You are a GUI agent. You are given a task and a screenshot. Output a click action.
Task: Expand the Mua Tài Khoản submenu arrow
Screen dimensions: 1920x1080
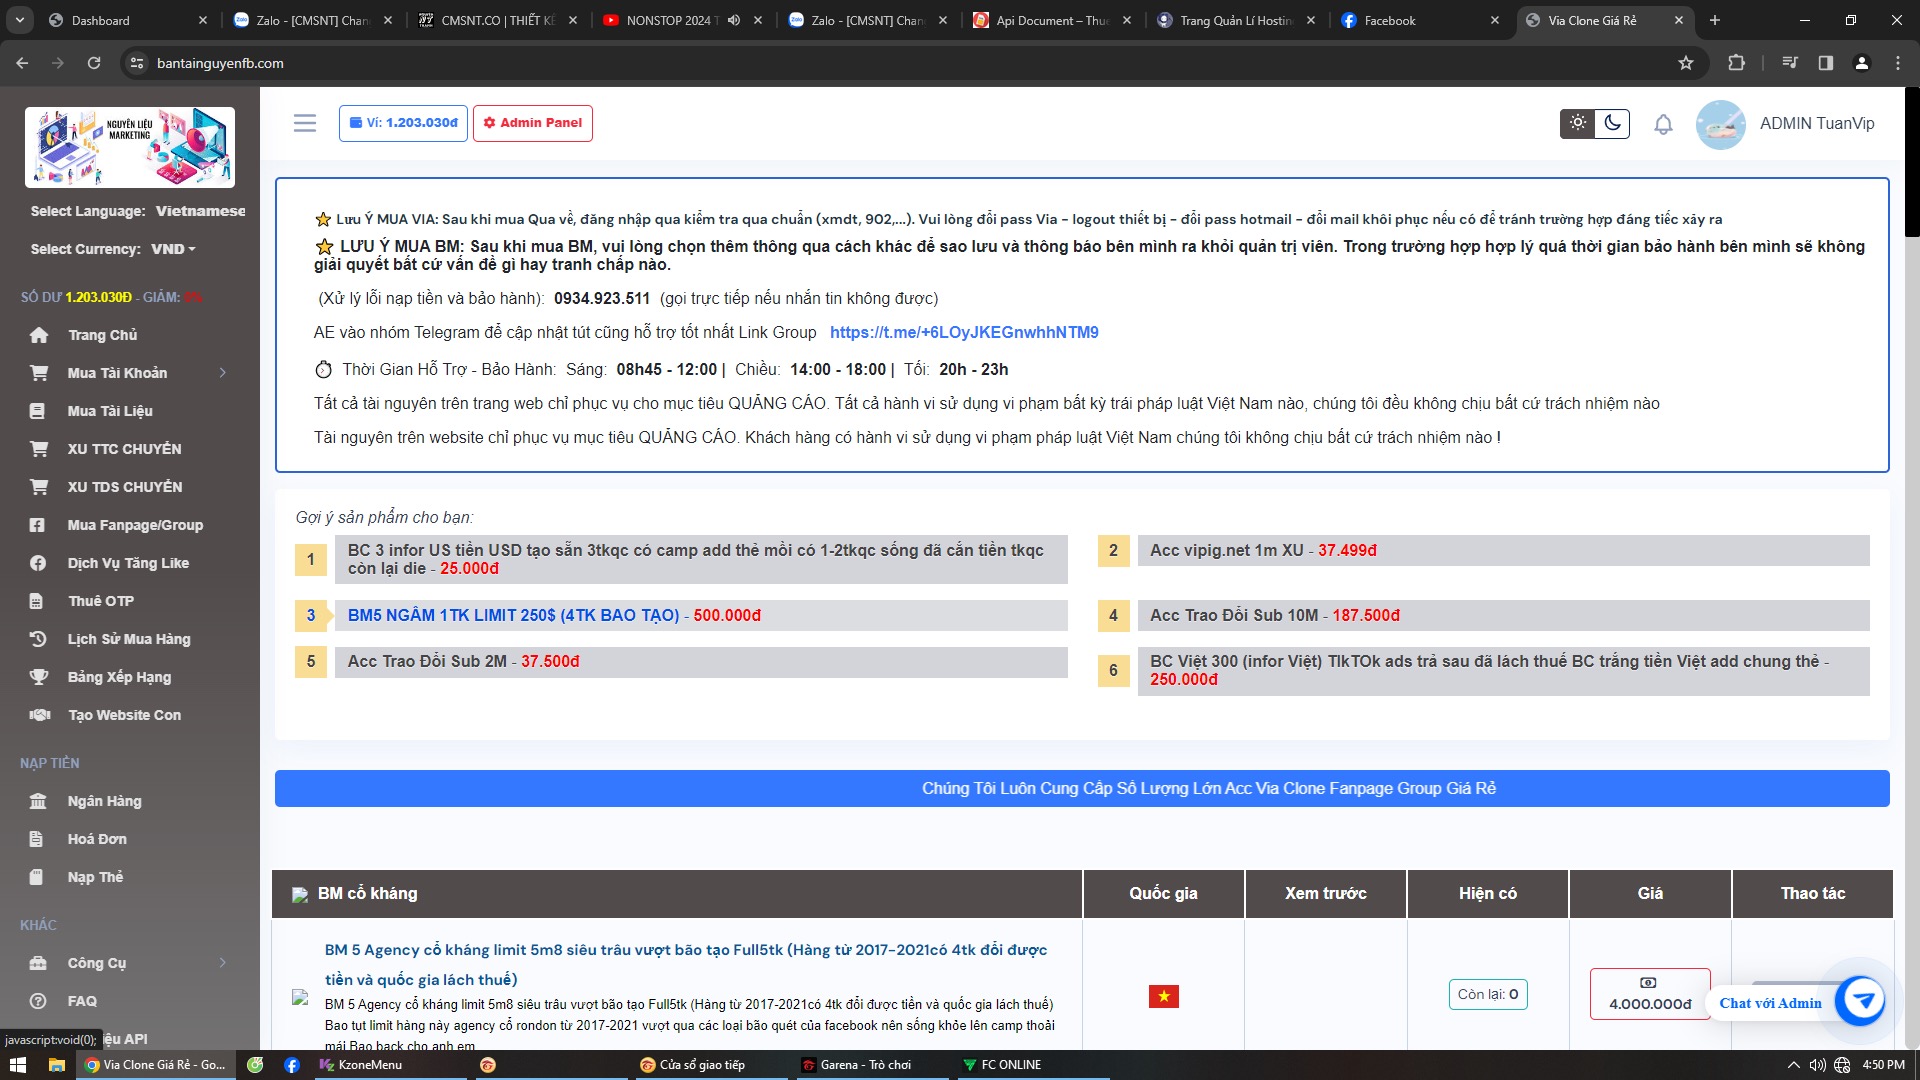222,373
